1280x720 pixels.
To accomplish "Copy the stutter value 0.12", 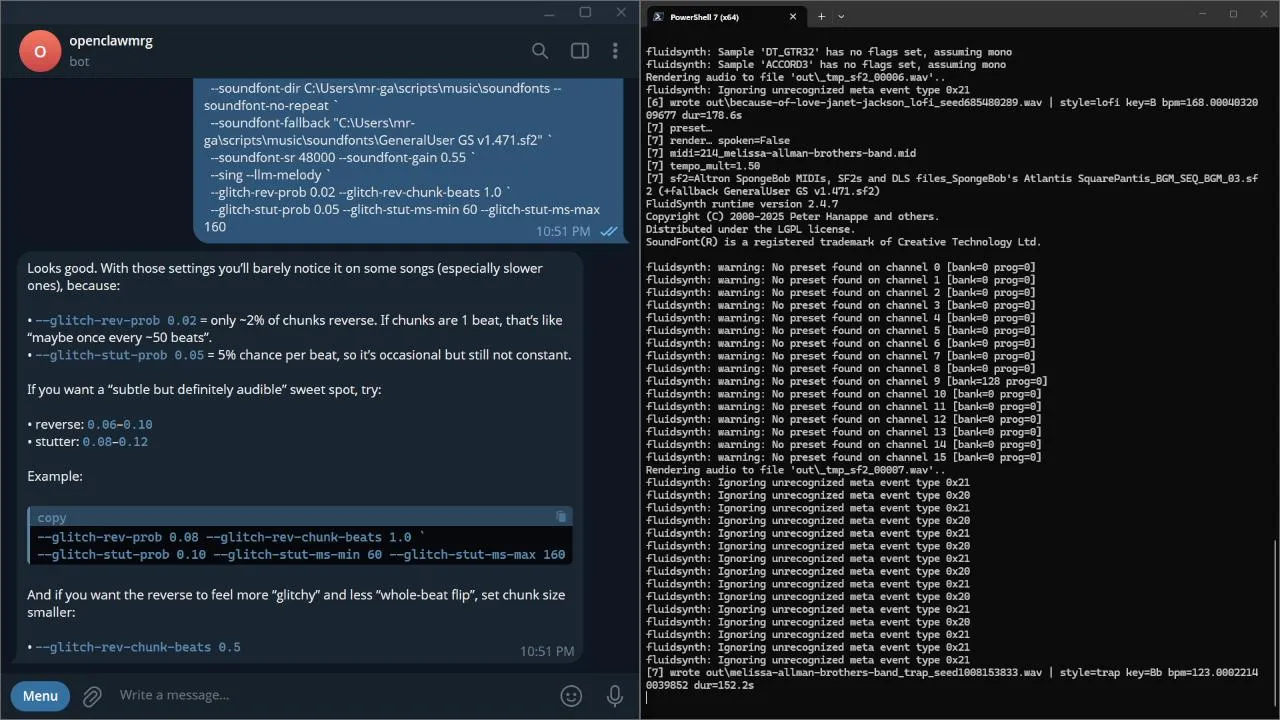I will pos(131,442).
